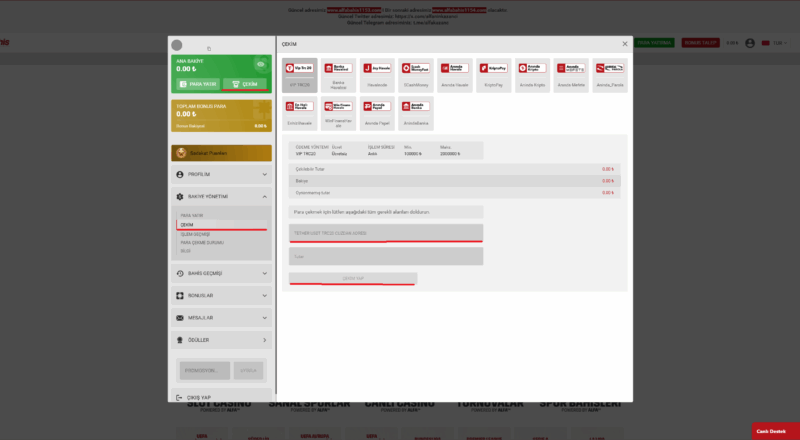Close the ÇEKİM dialog with X
Screen dimensions: 800x440
[x=624, y=44]
